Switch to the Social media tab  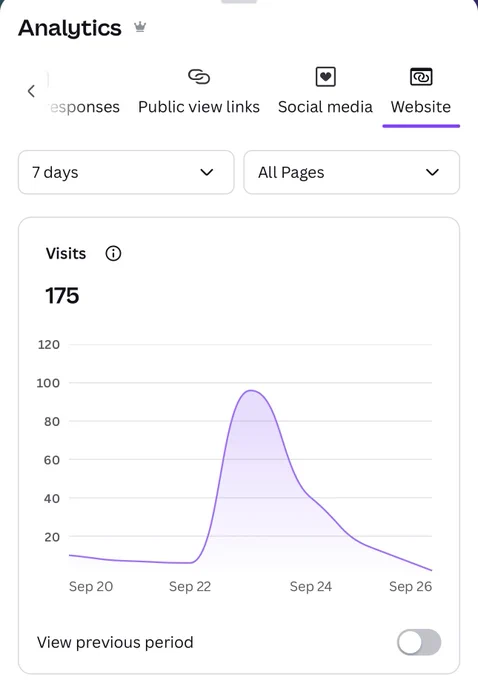tap(325, 107)
